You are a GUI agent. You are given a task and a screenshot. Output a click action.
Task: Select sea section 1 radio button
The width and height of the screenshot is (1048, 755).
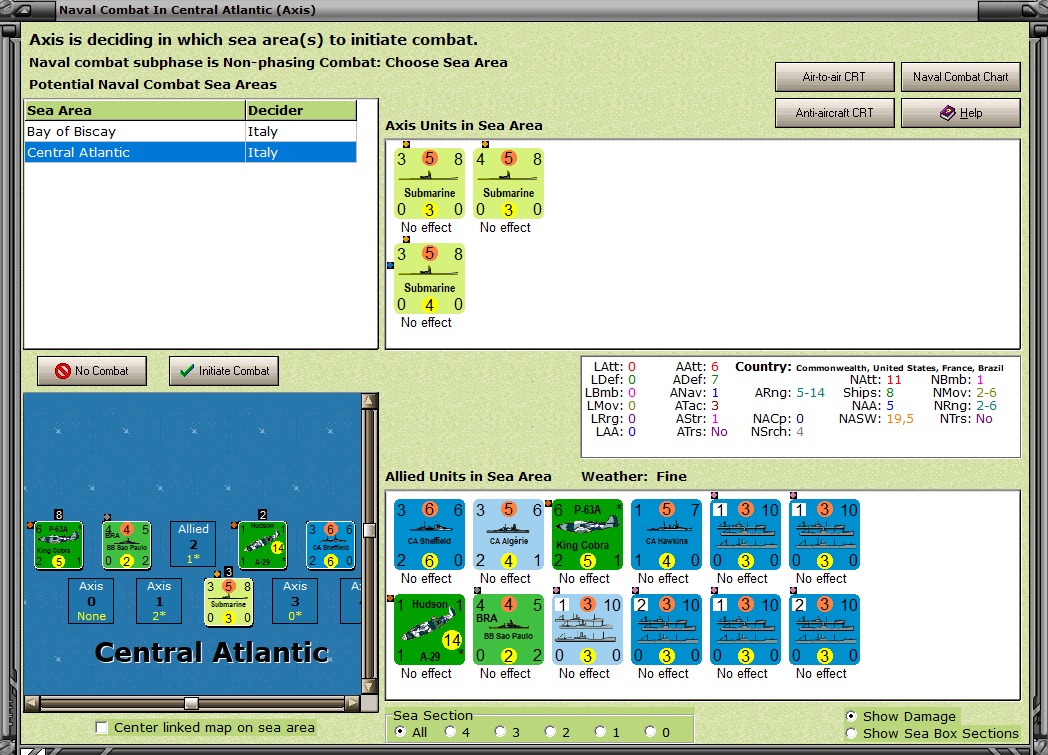tap(600, 732)
